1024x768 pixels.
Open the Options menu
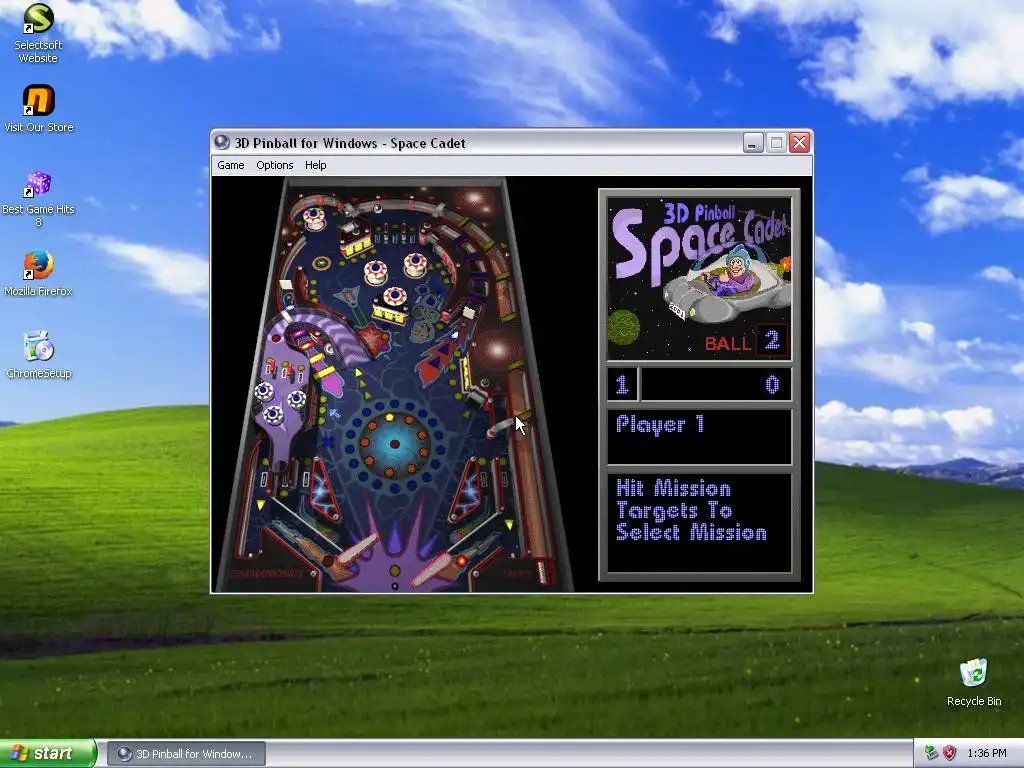[x=274, y=165]
